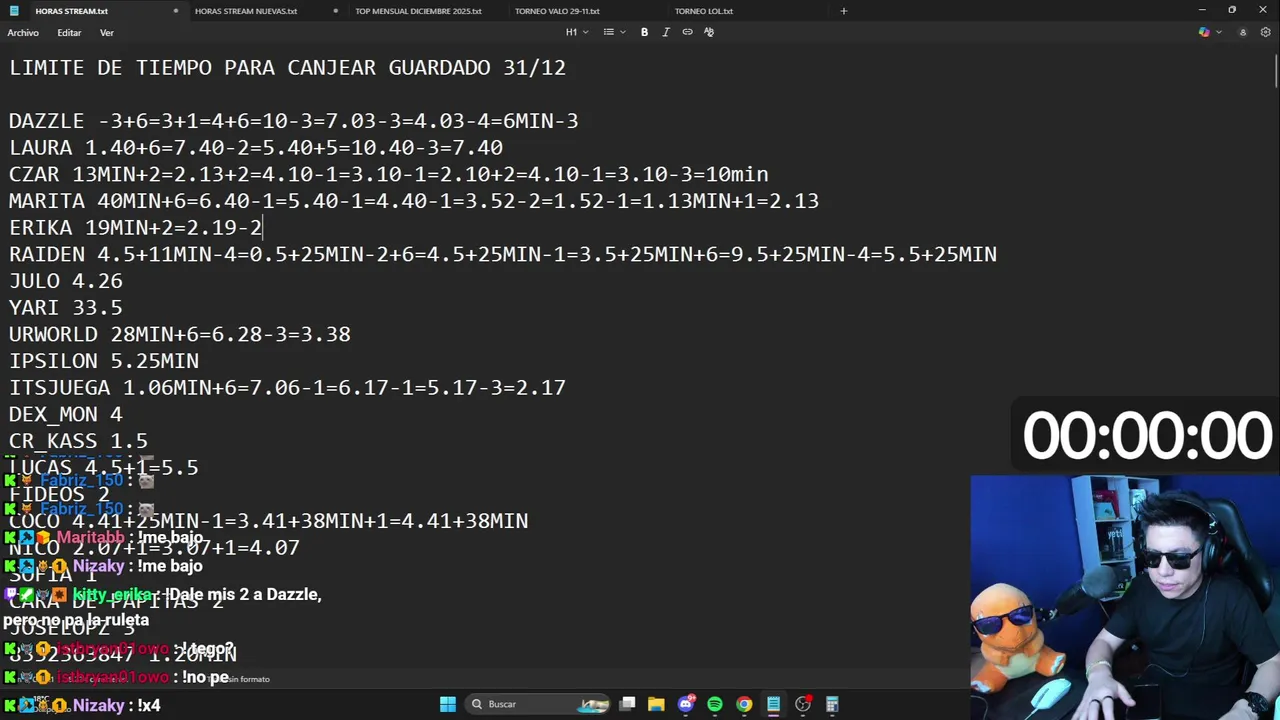Image resolution: width=1280 pixels, height=720 pixels.
Task: Click the YARI 33.5 line
Action: pyautogui.click(x=66, y=308)
